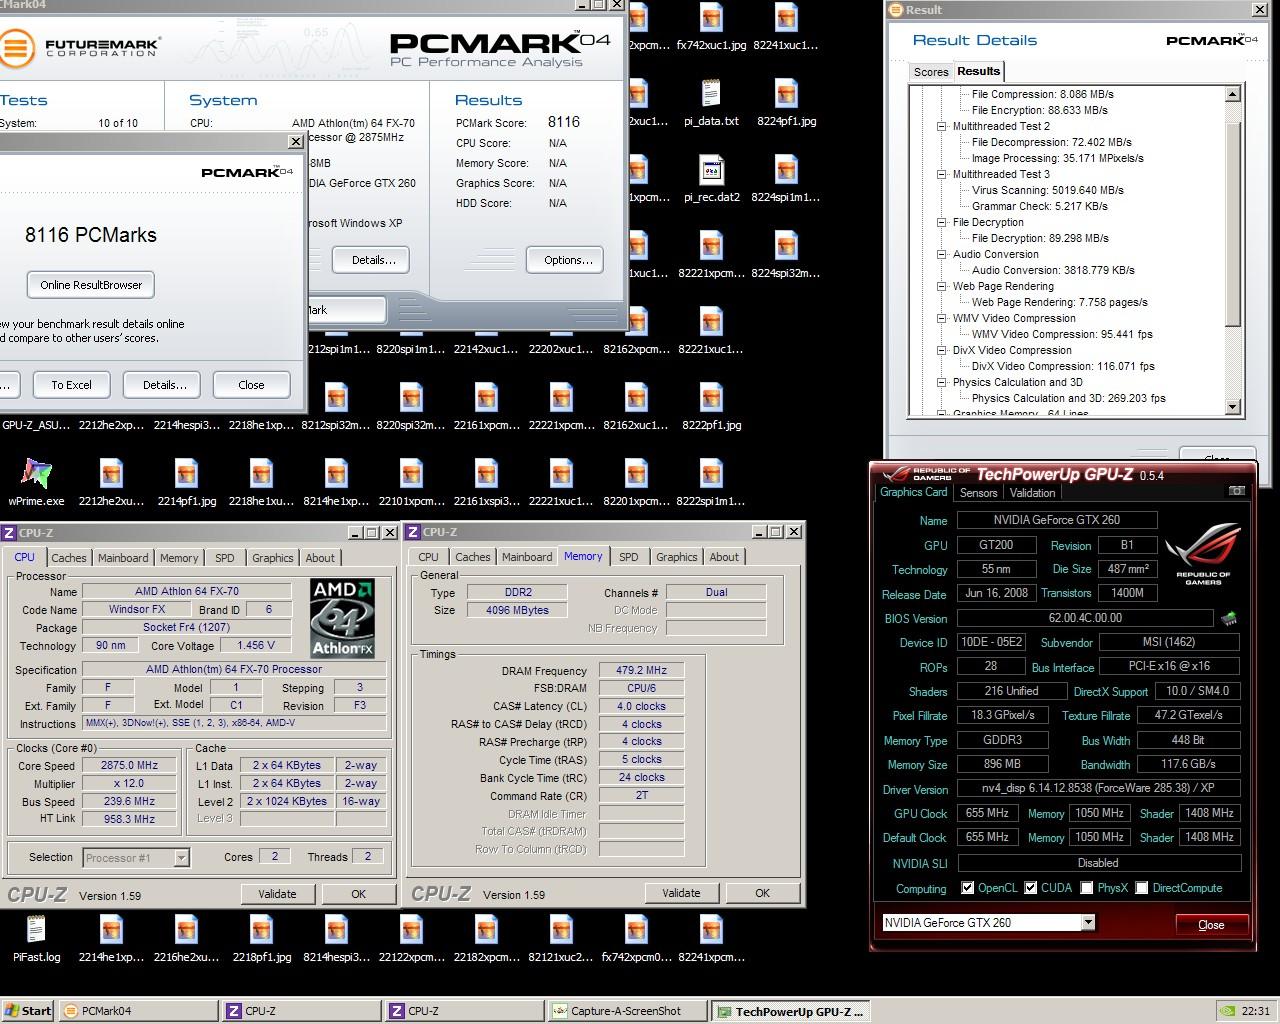
Task: Click the Name field showing NVIDIA GeForce GTX 260
Action: (1057, 520)
